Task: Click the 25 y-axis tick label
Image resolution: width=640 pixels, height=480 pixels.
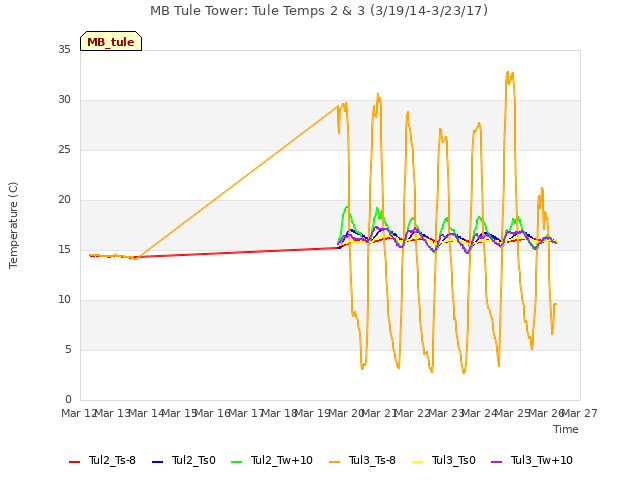Action: [64, 150]
